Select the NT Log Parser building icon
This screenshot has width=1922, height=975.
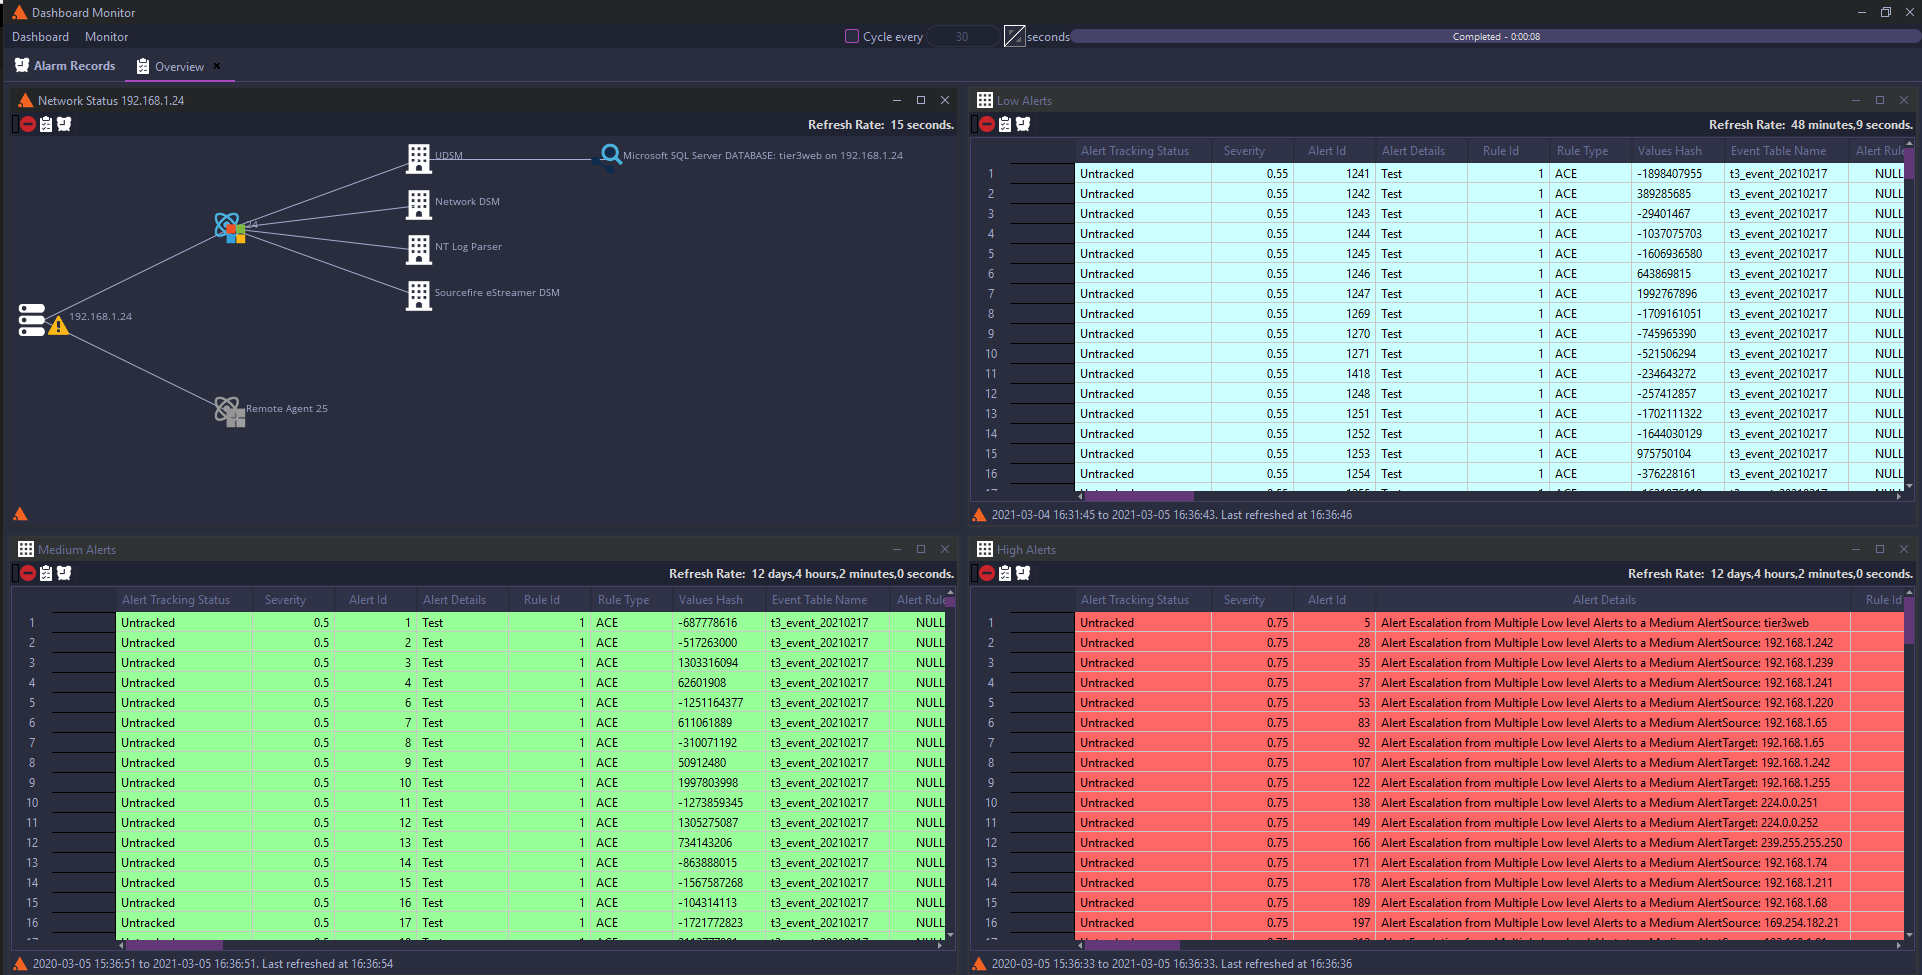[418, 249]
